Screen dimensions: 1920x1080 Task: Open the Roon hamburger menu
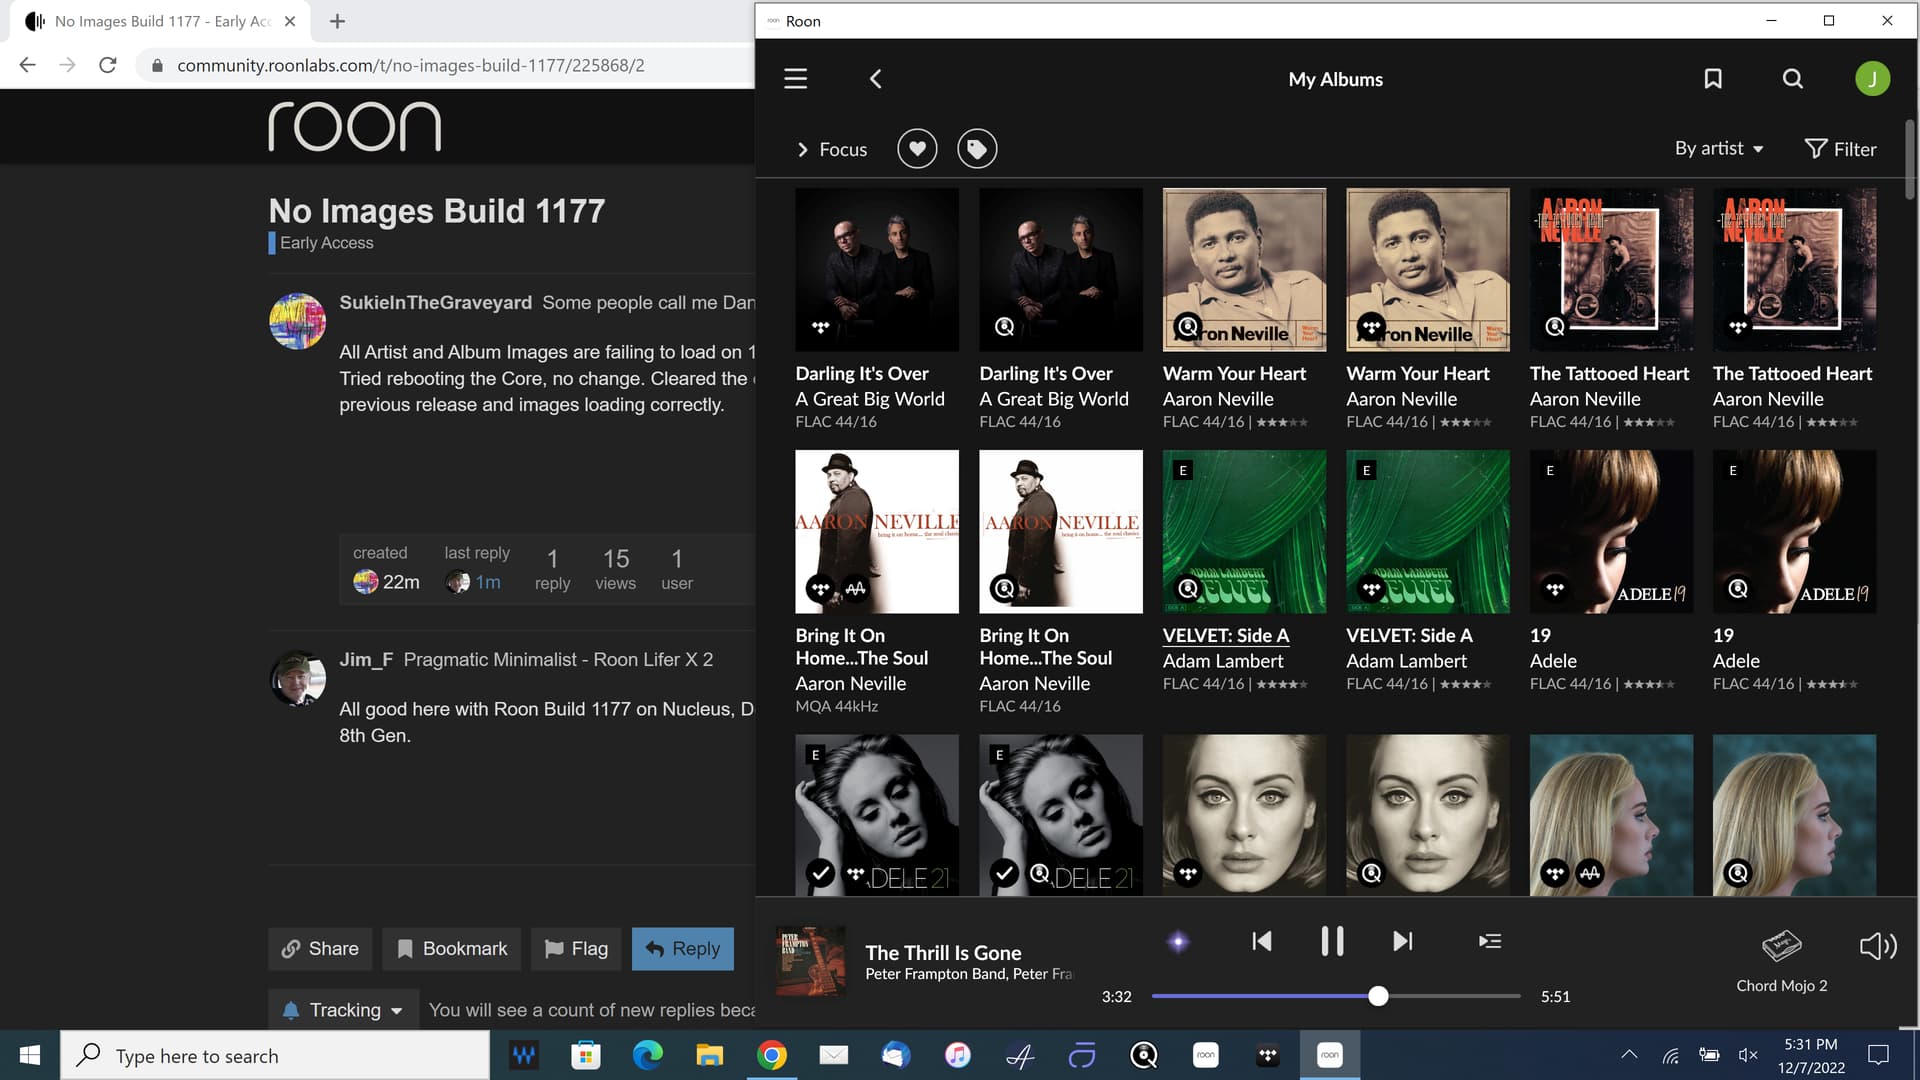(795, 79)
